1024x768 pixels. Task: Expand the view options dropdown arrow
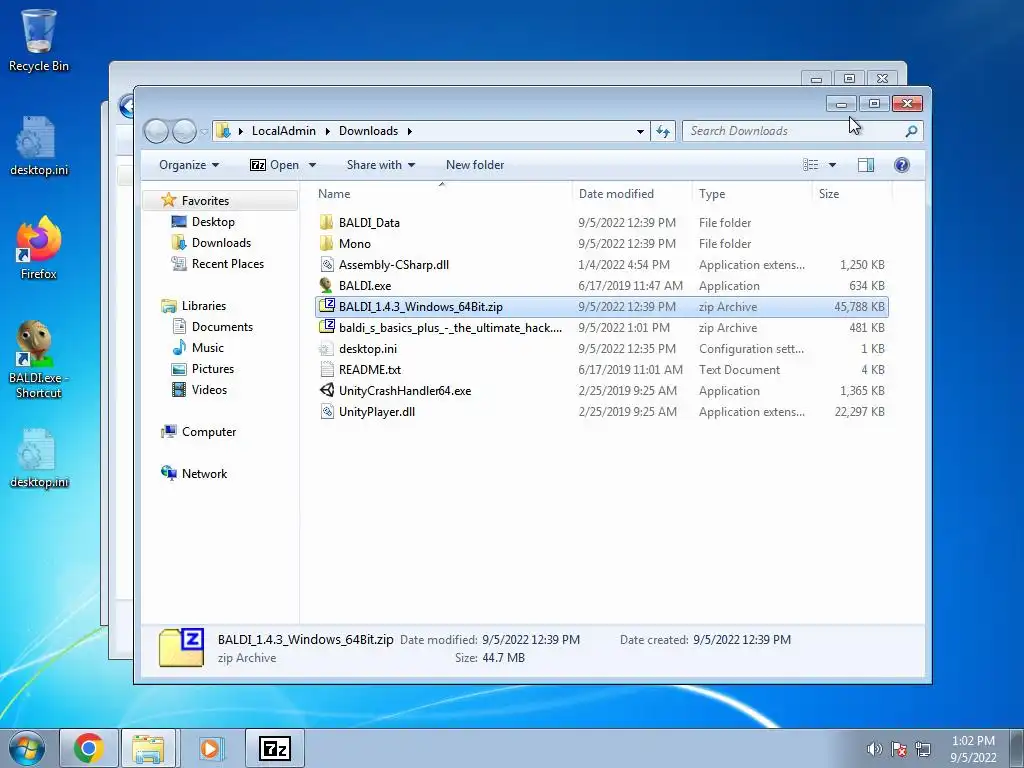[x=832, y=165]
